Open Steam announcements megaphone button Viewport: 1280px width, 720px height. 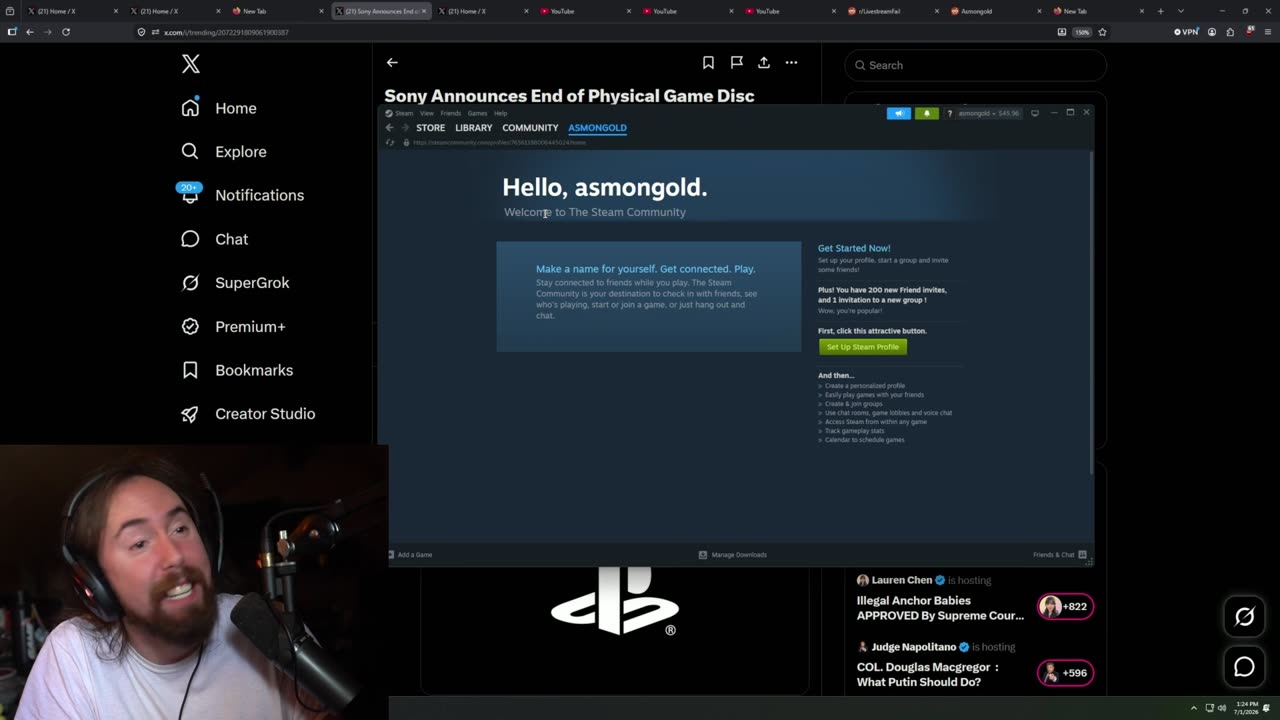pos(898,113)
